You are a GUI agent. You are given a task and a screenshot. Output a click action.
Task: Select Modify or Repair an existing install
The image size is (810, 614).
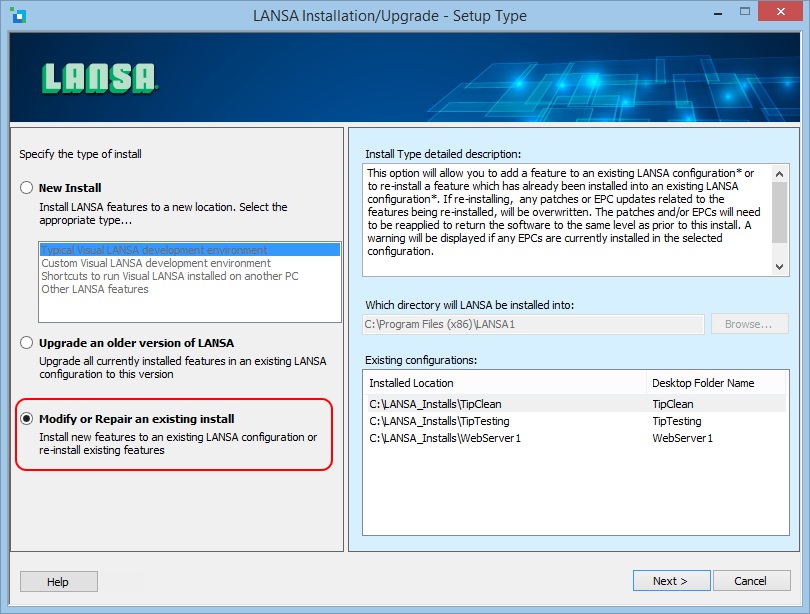26,418
